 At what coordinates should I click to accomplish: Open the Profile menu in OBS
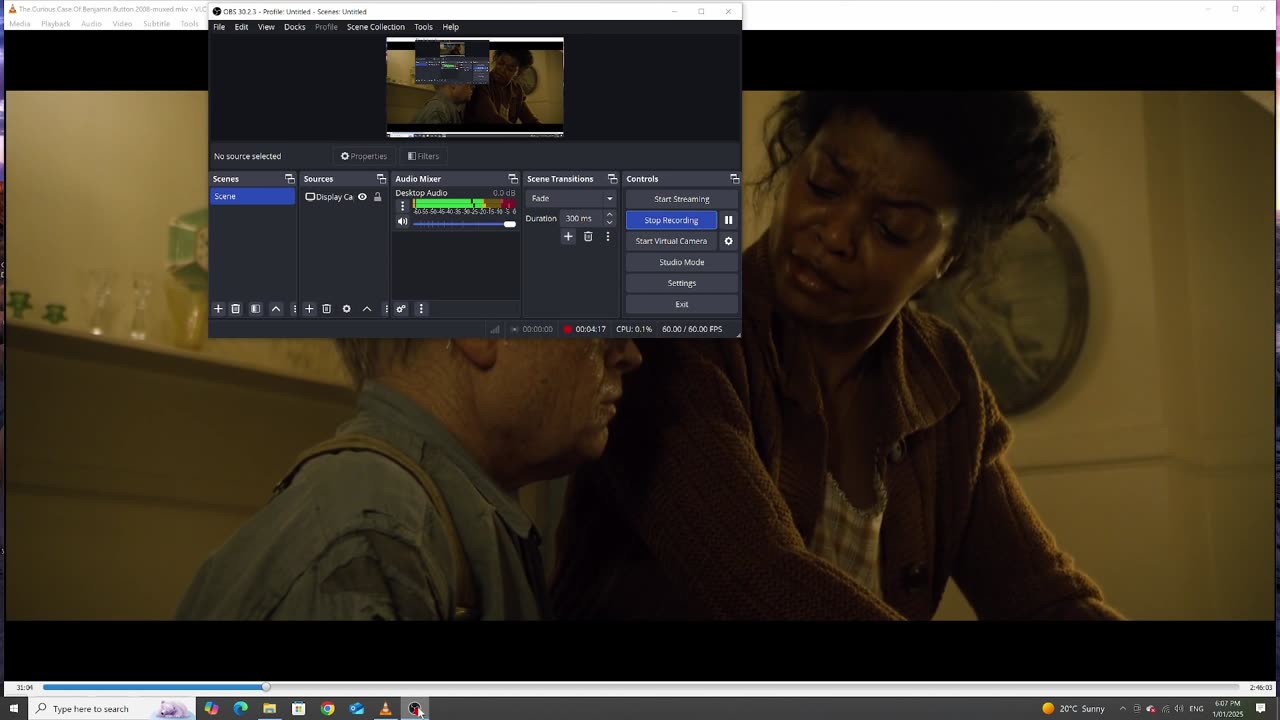(326, 27)
